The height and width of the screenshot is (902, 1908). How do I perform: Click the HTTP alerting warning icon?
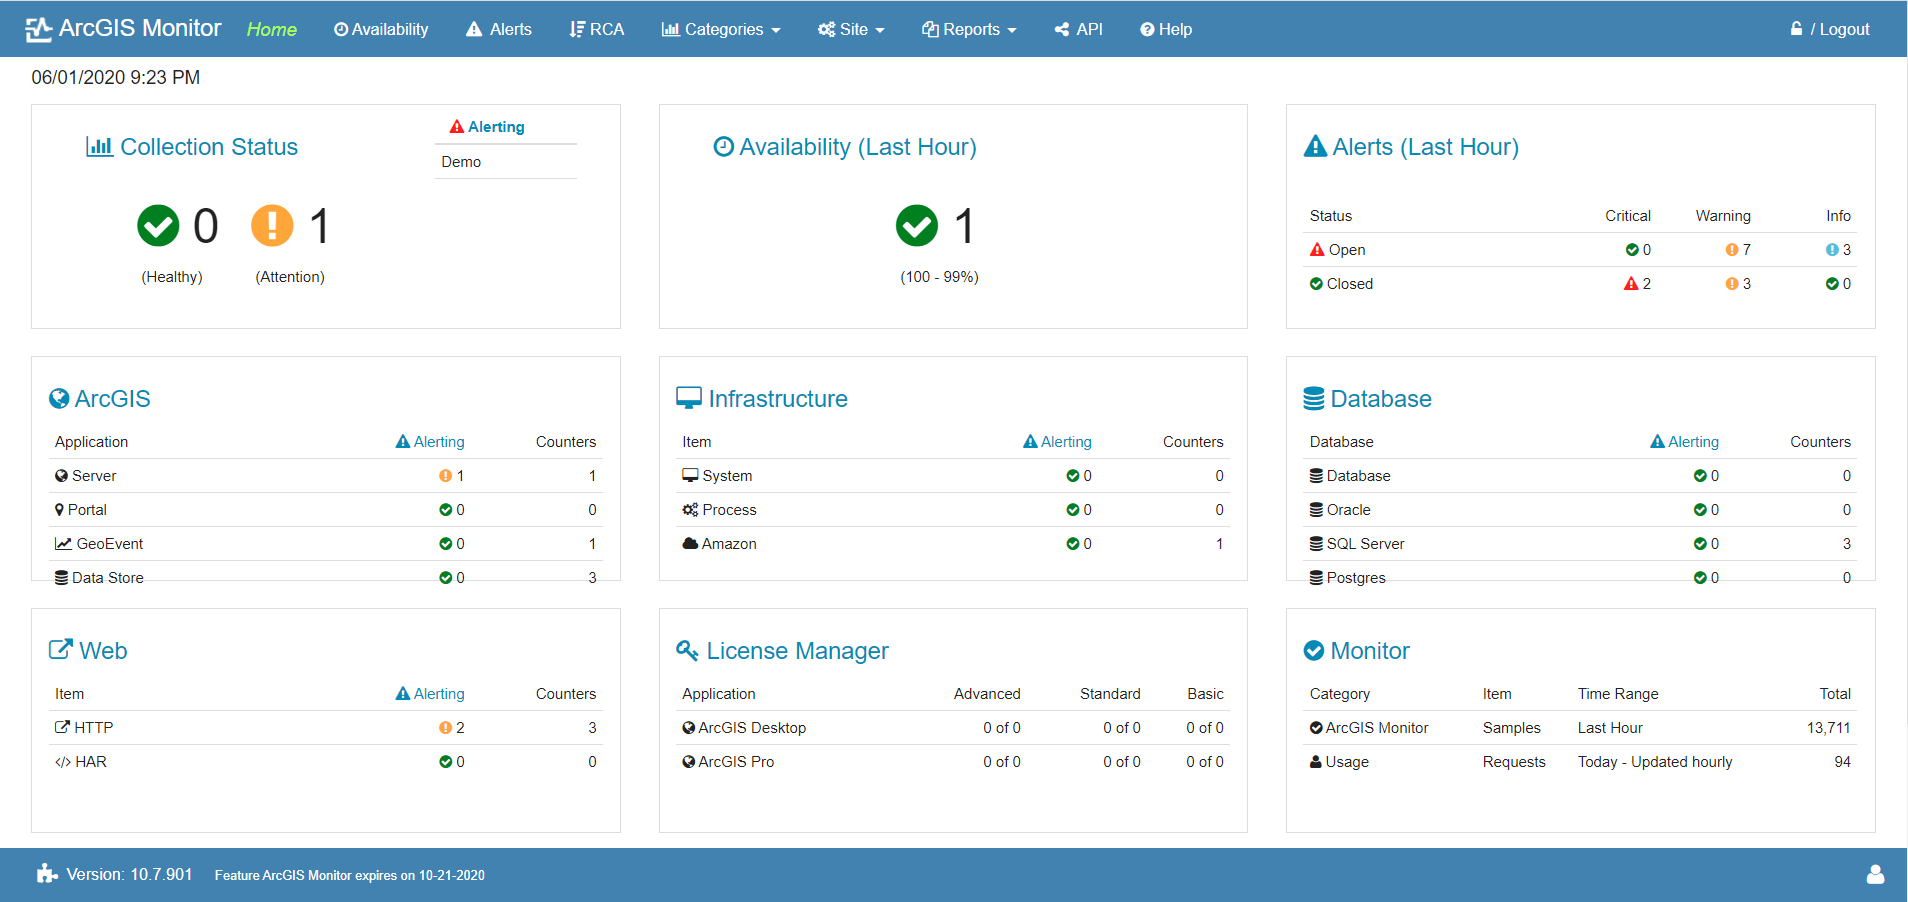[x=445, y=728]
